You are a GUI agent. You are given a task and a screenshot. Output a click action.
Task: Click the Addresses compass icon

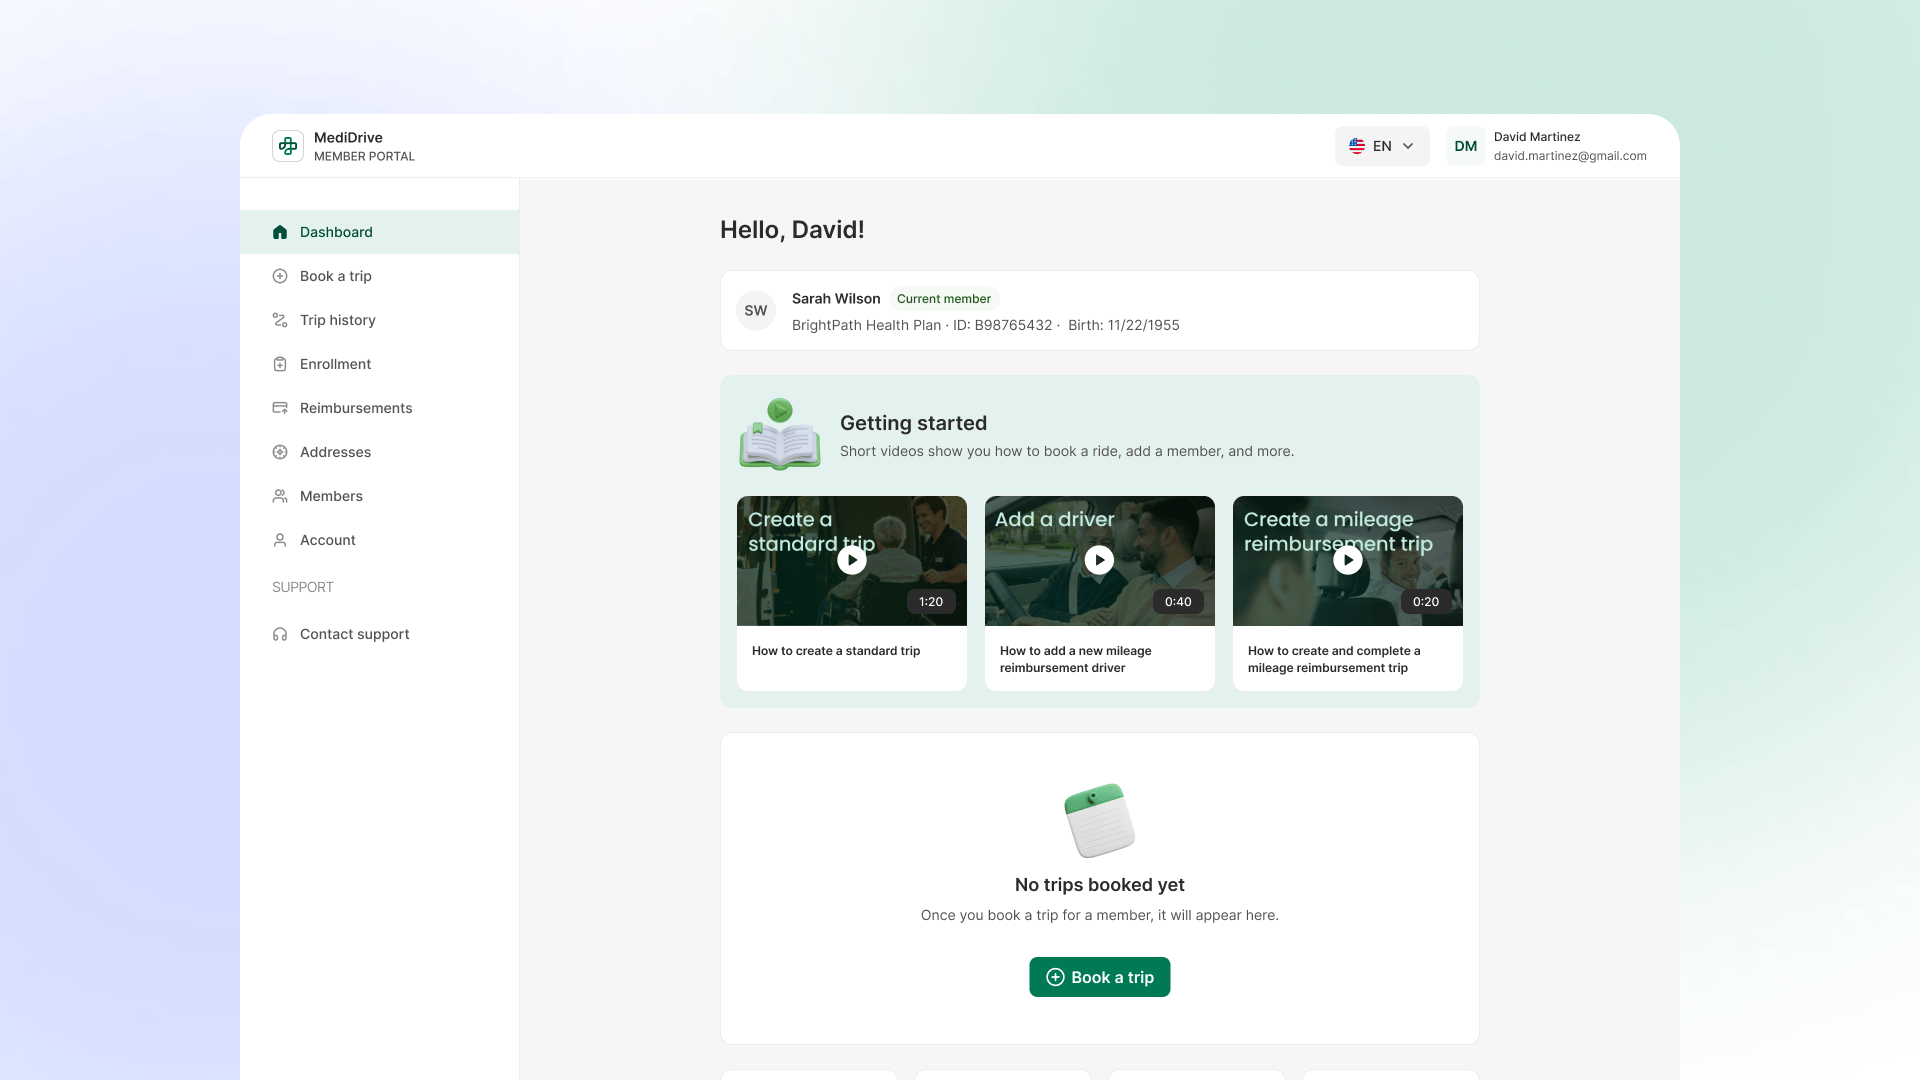pos(280,452)
